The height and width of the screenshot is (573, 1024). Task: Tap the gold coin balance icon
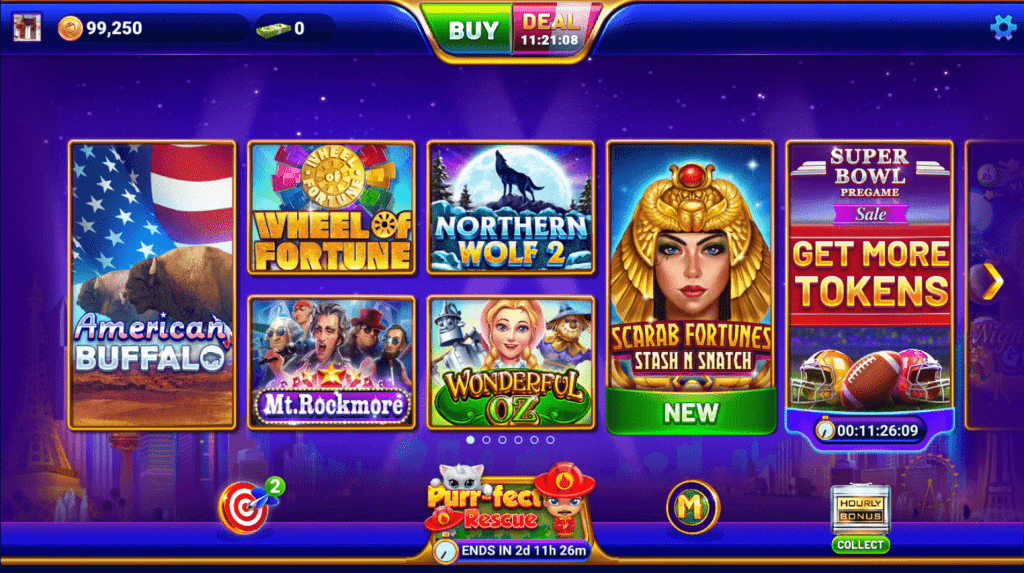[x=70, y=29]
